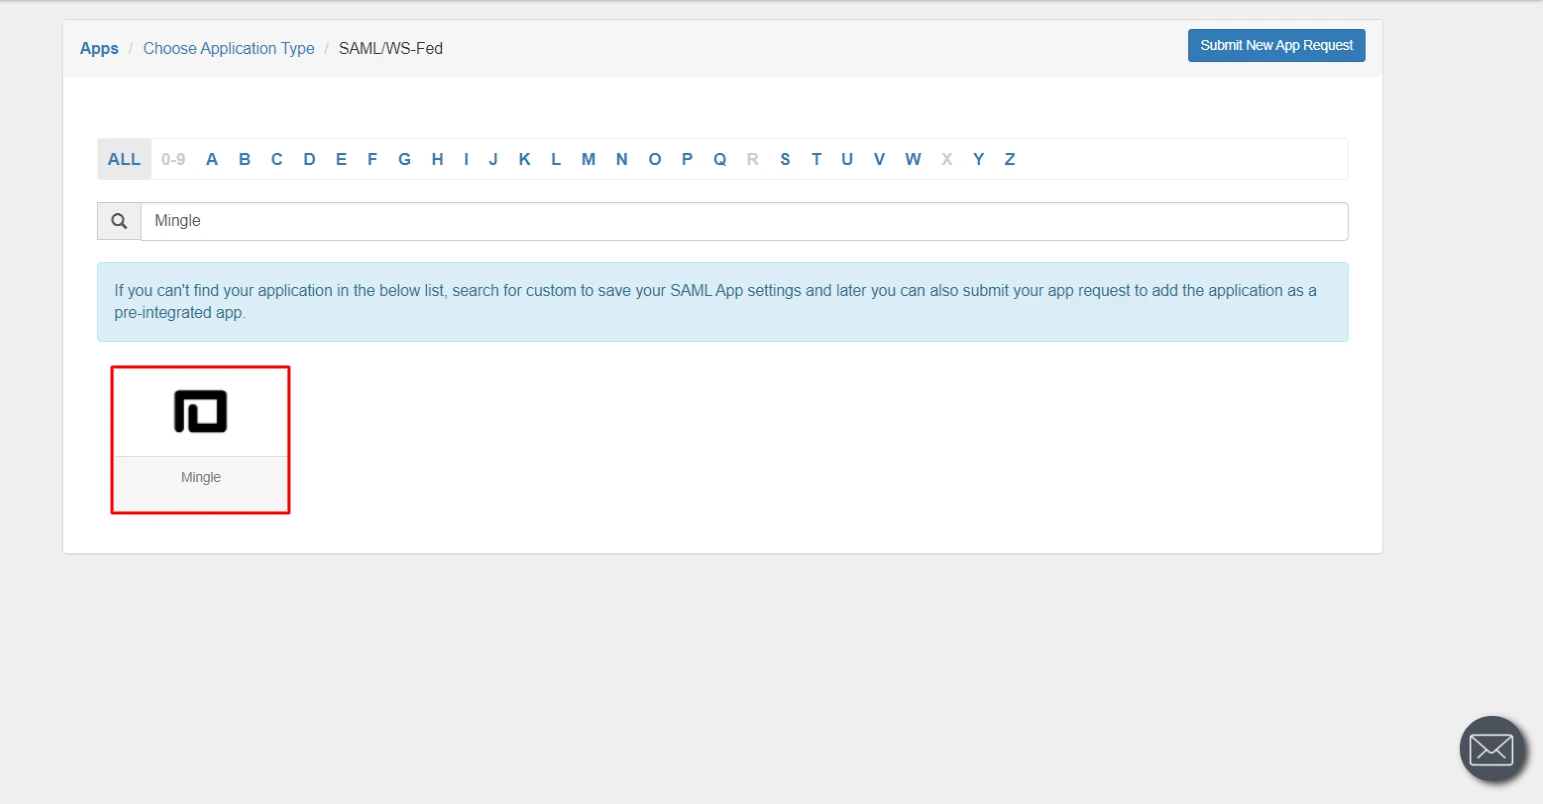Click the Mingle app name label
This screenshot has width=1543, height=804.
coord(201,478)
